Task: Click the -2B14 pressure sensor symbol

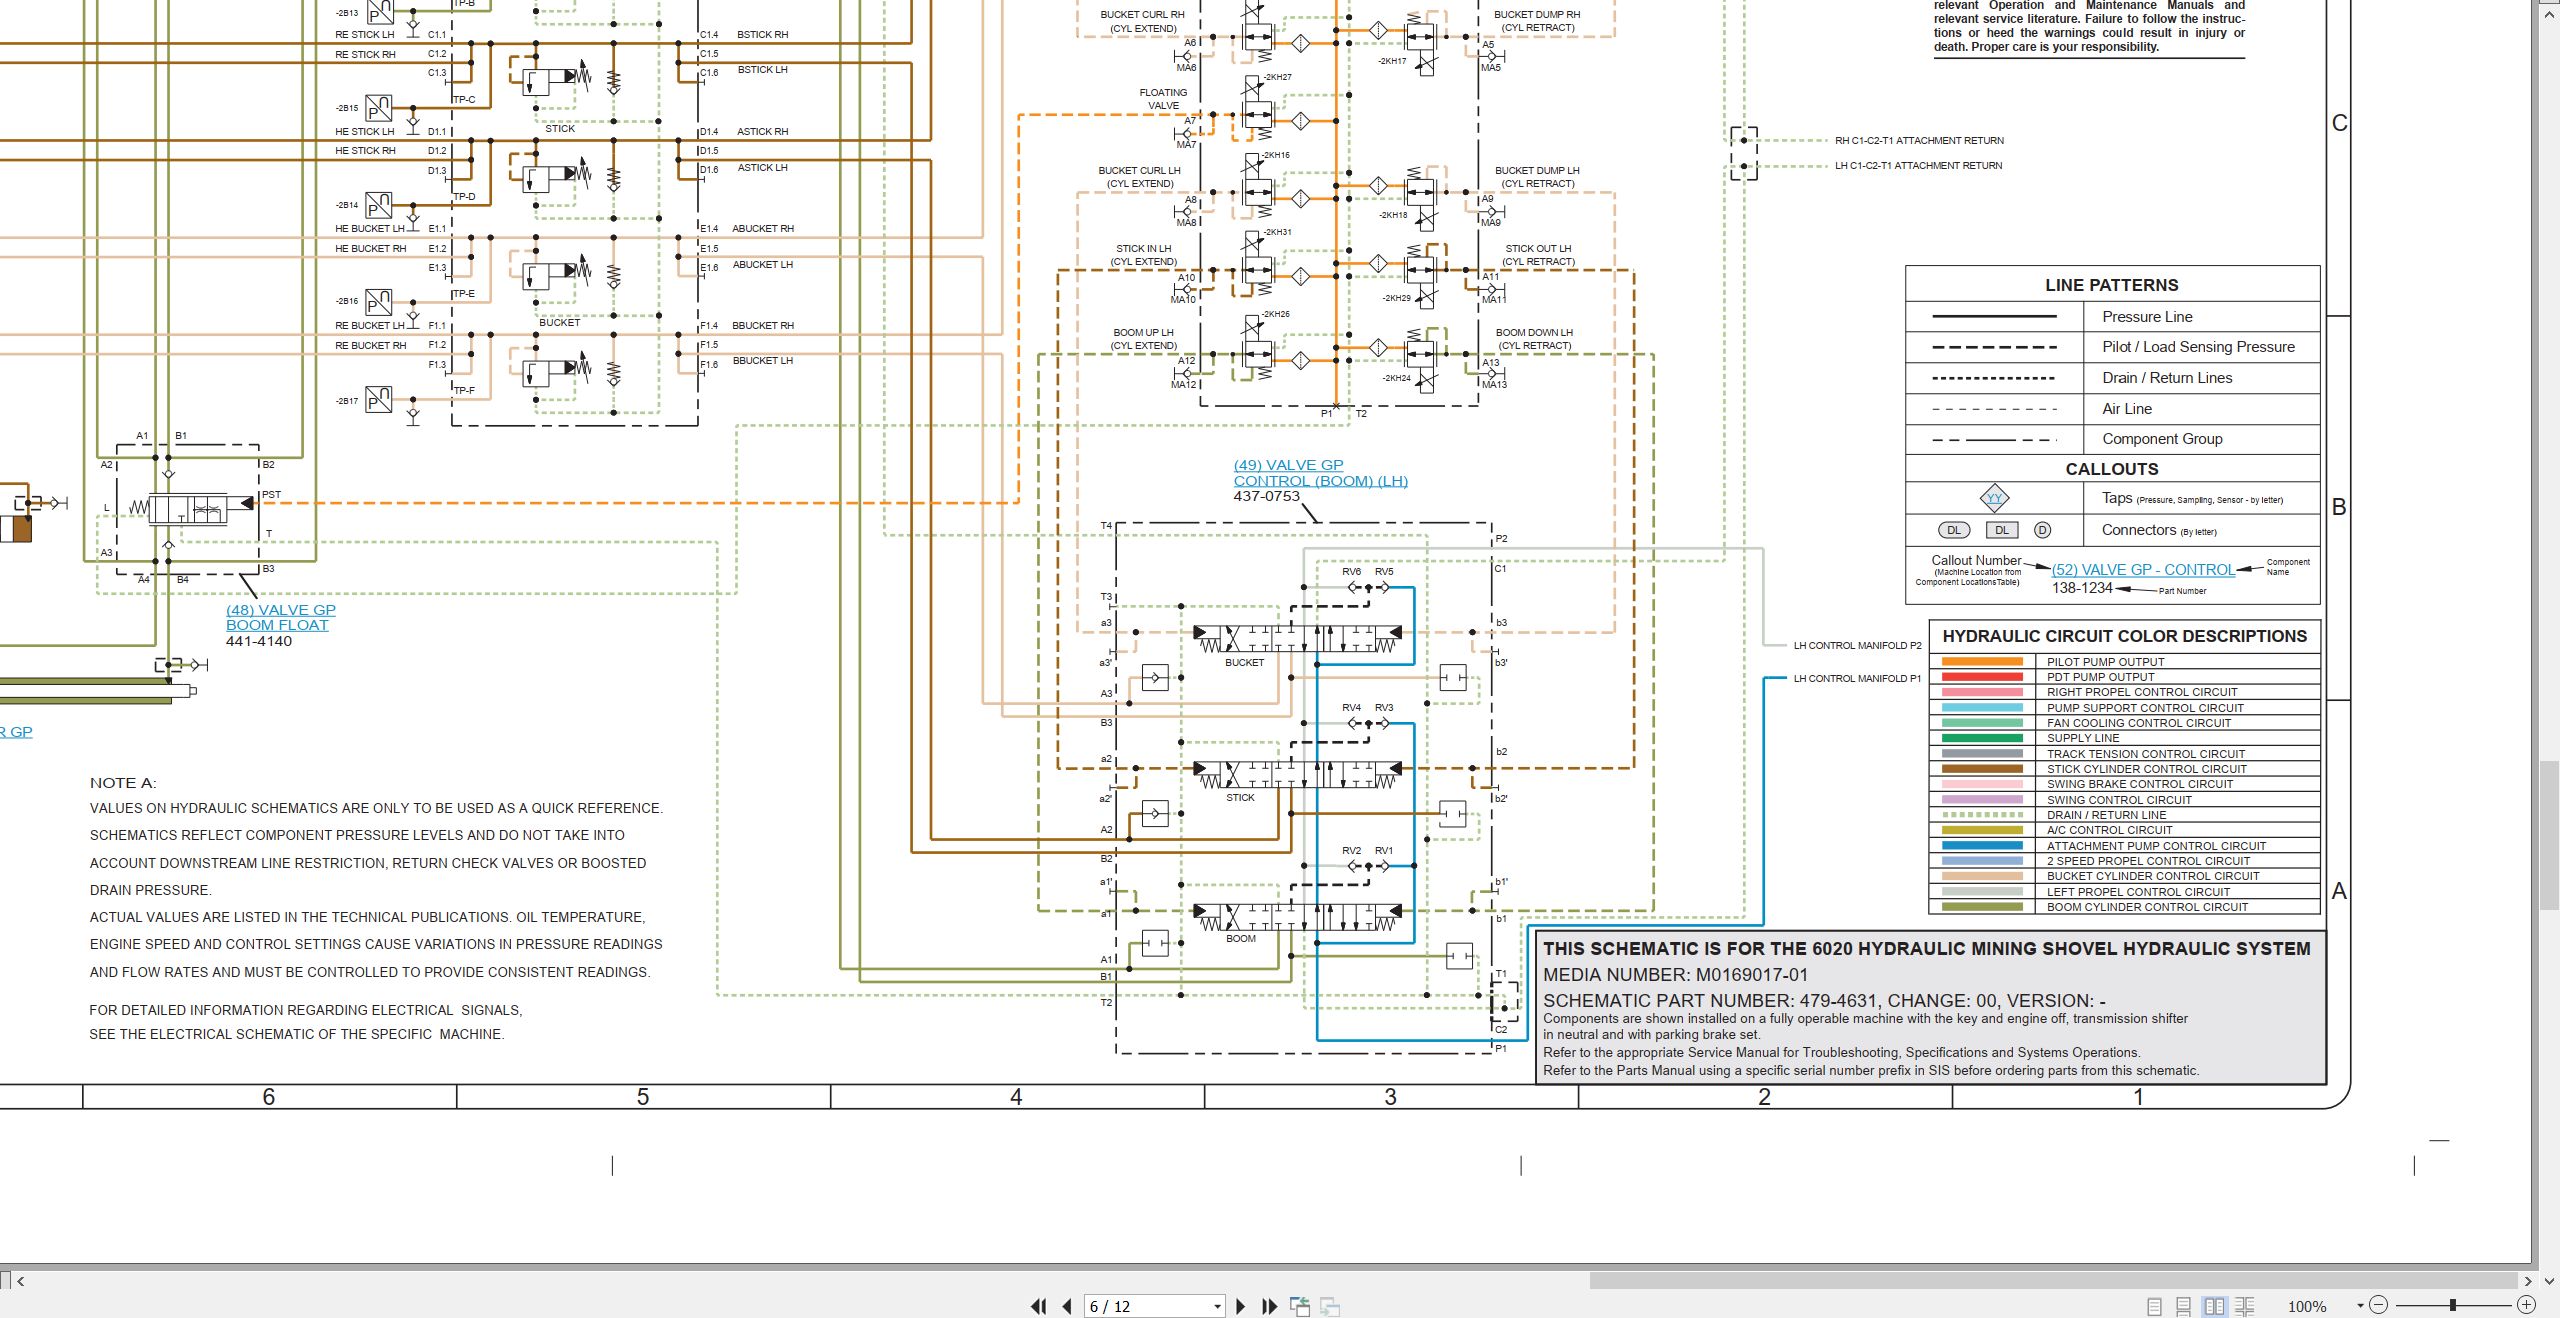Action: 379,205
